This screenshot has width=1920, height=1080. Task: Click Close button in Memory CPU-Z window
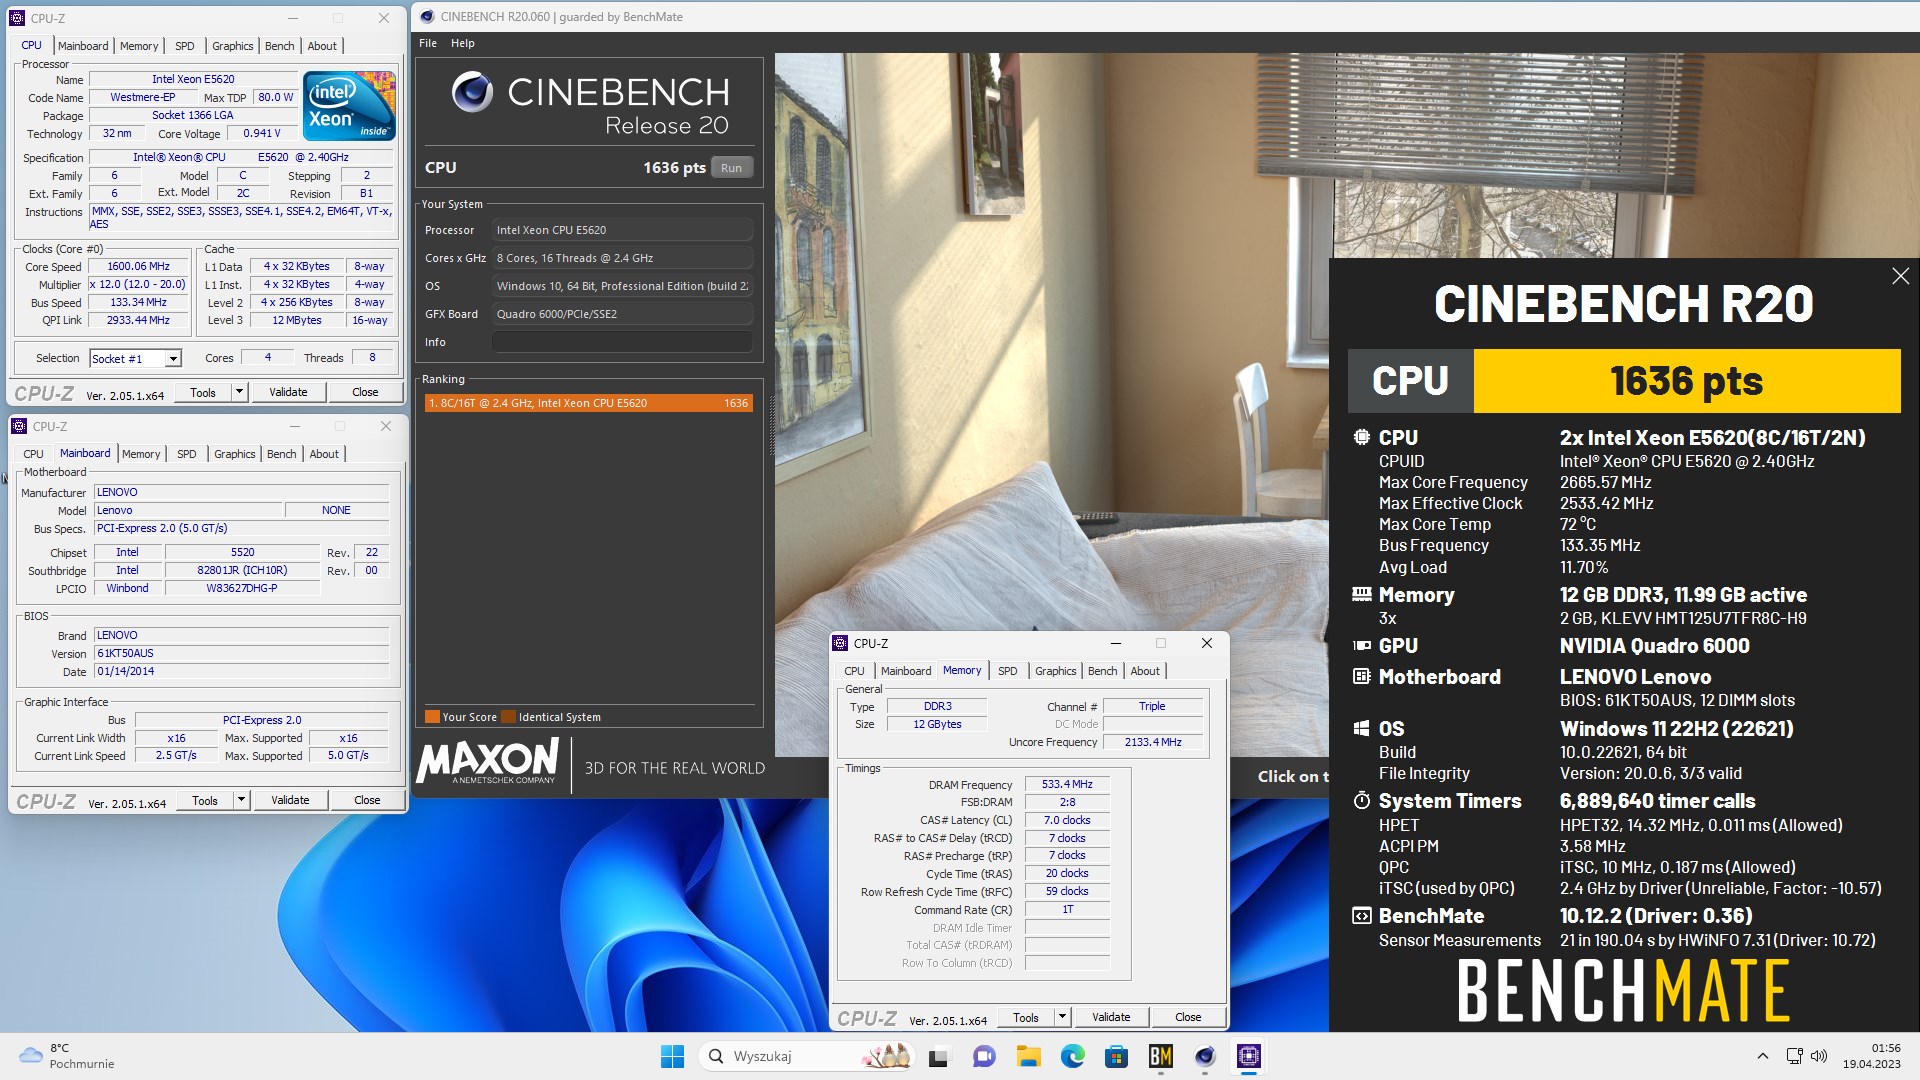click(1188, 1017)
